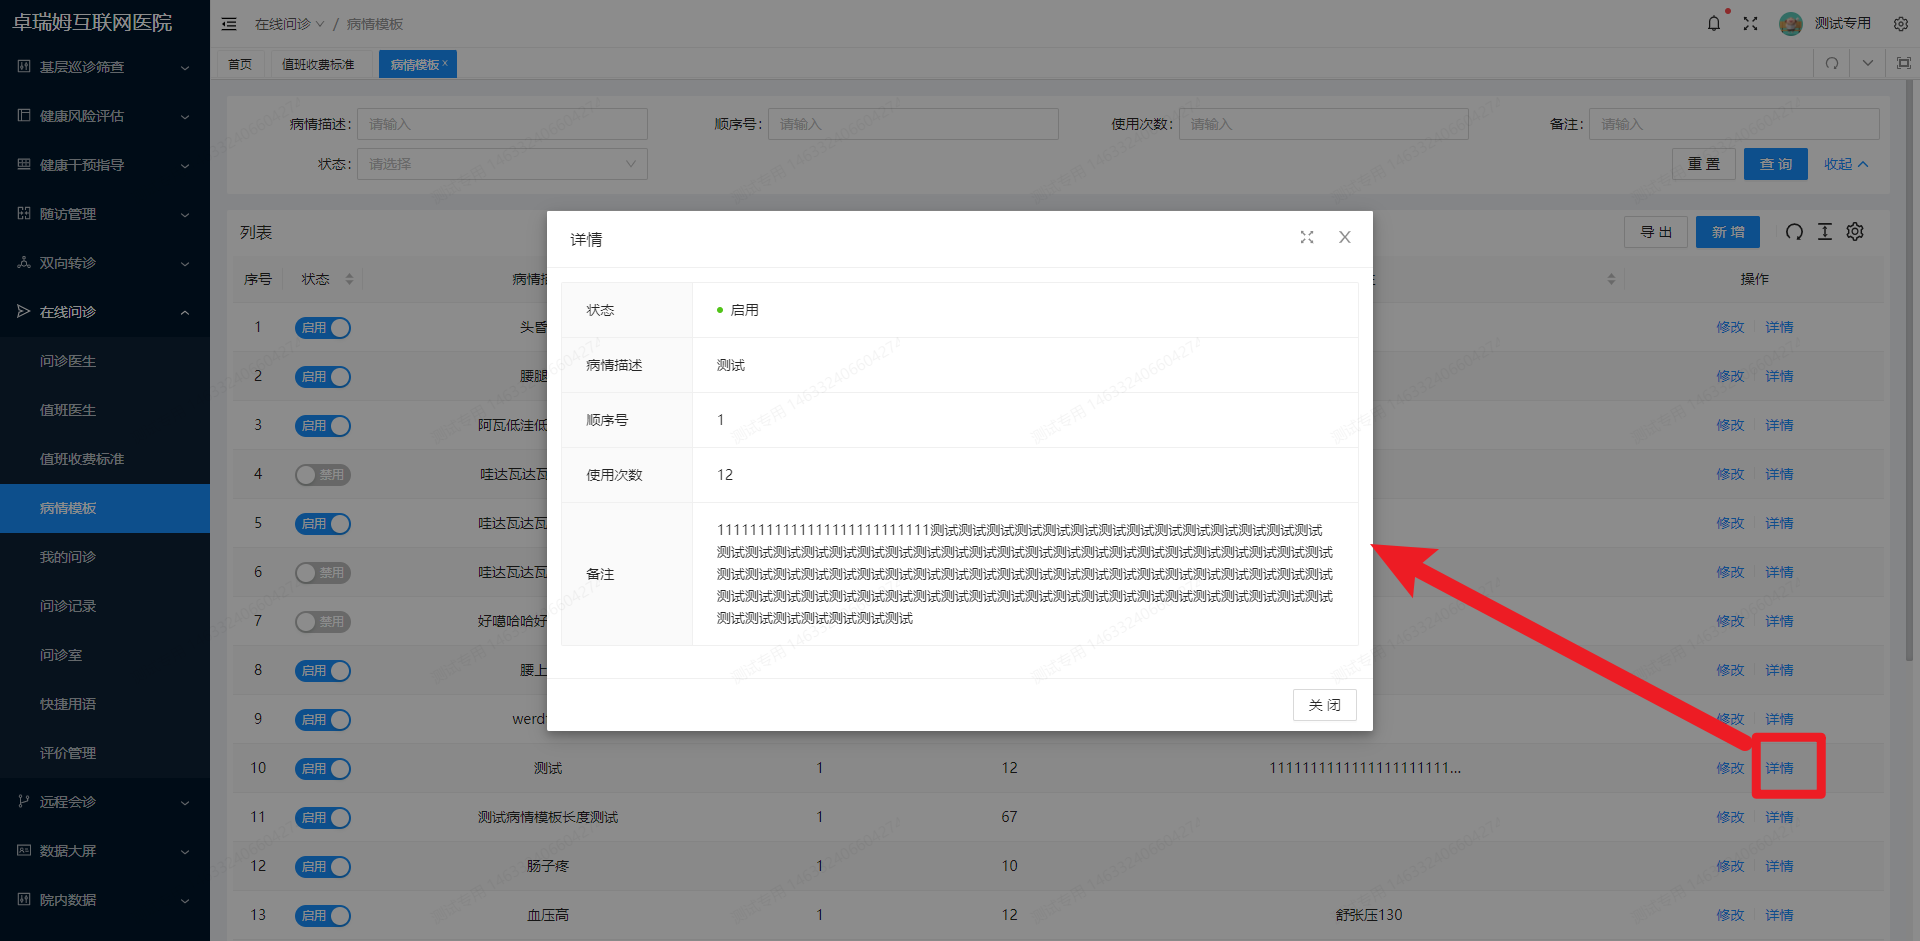The image size is (1920, 941).
Task: Click 详情 link on row 11
Action: [1779, 817]
